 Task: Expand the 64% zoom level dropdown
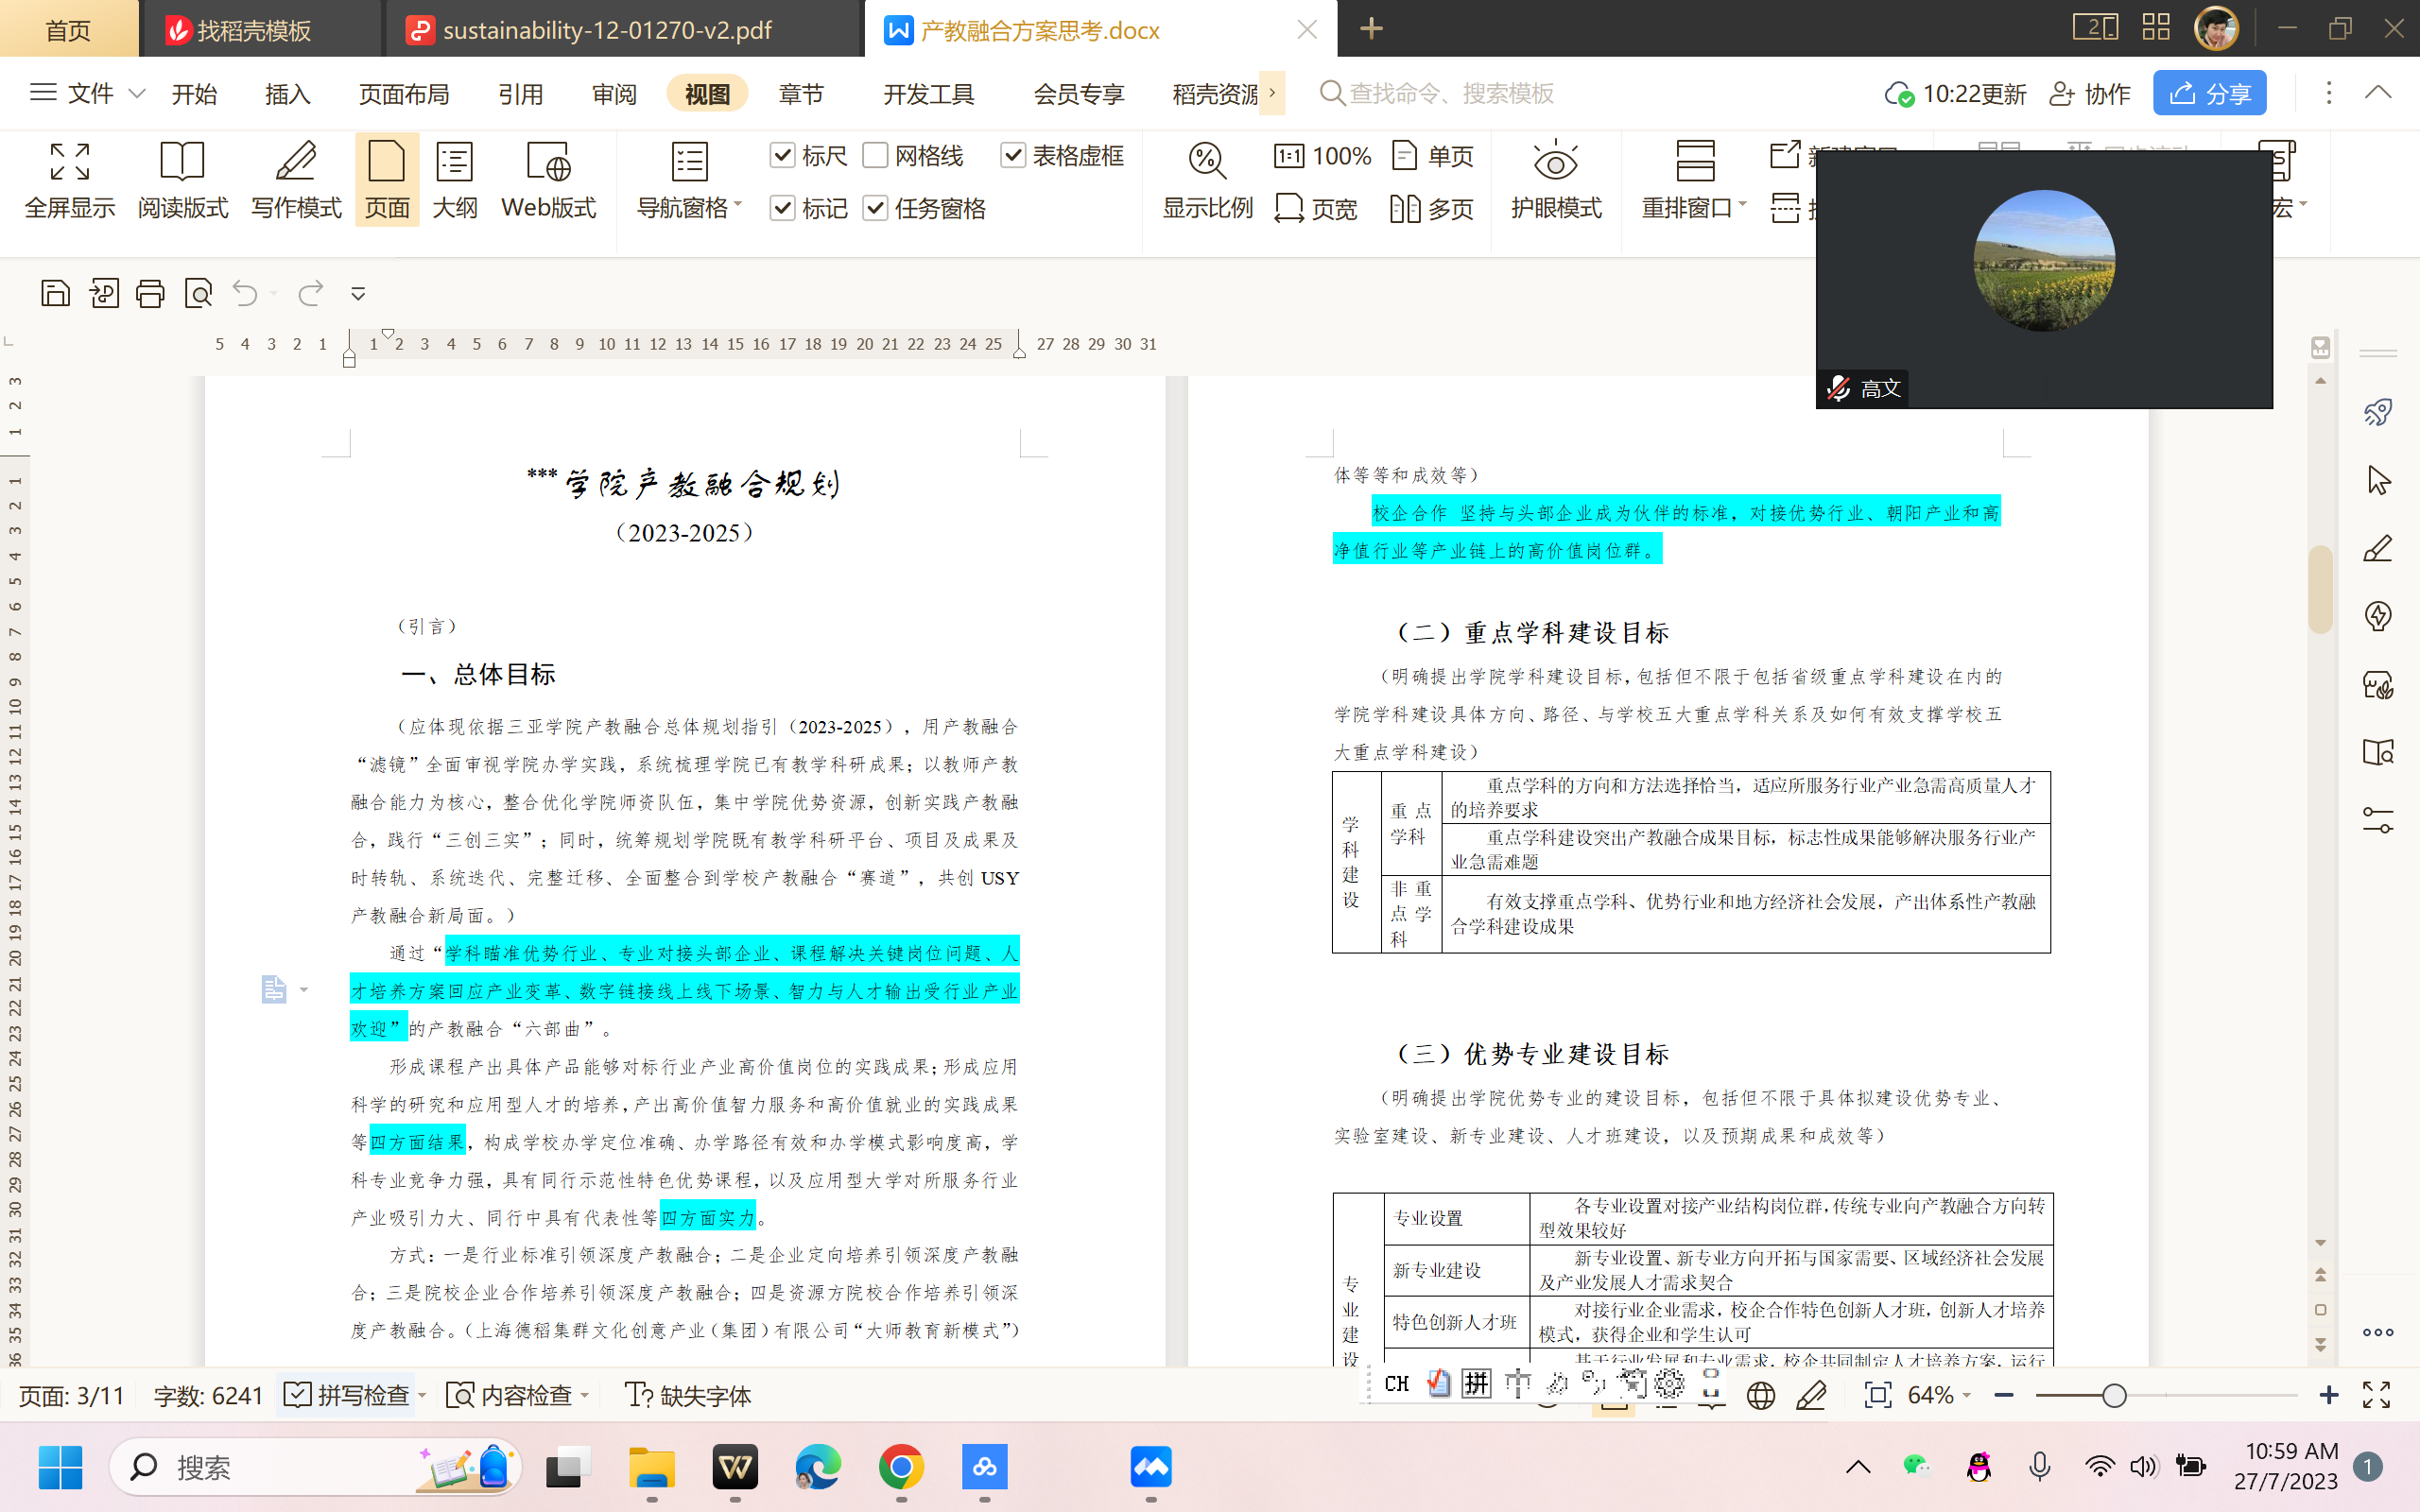click(x=1966, y=1395)
